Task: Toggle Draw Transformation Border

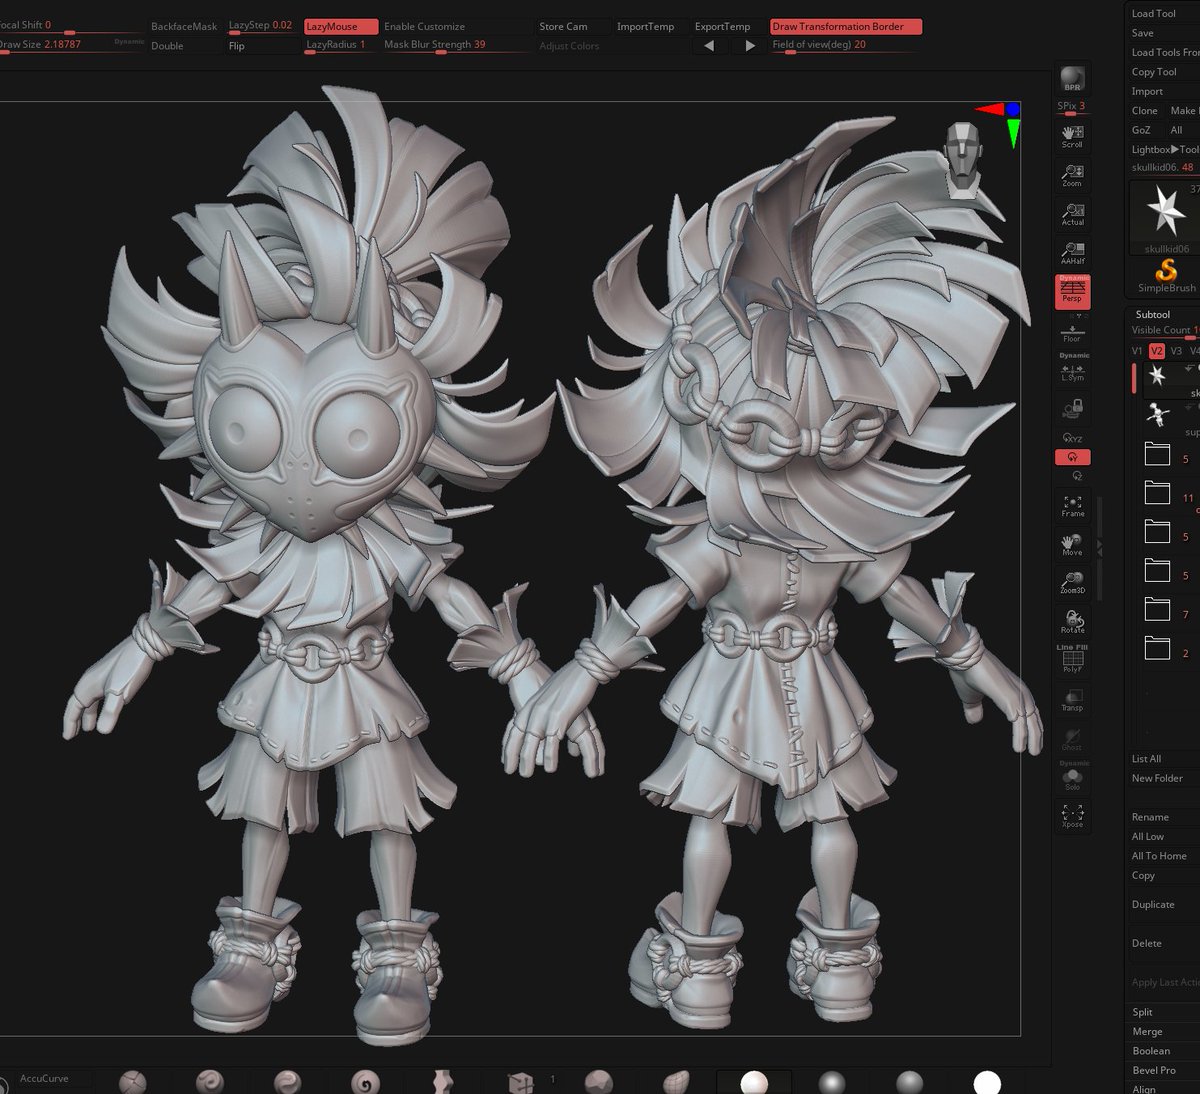Action: point(845,27)
